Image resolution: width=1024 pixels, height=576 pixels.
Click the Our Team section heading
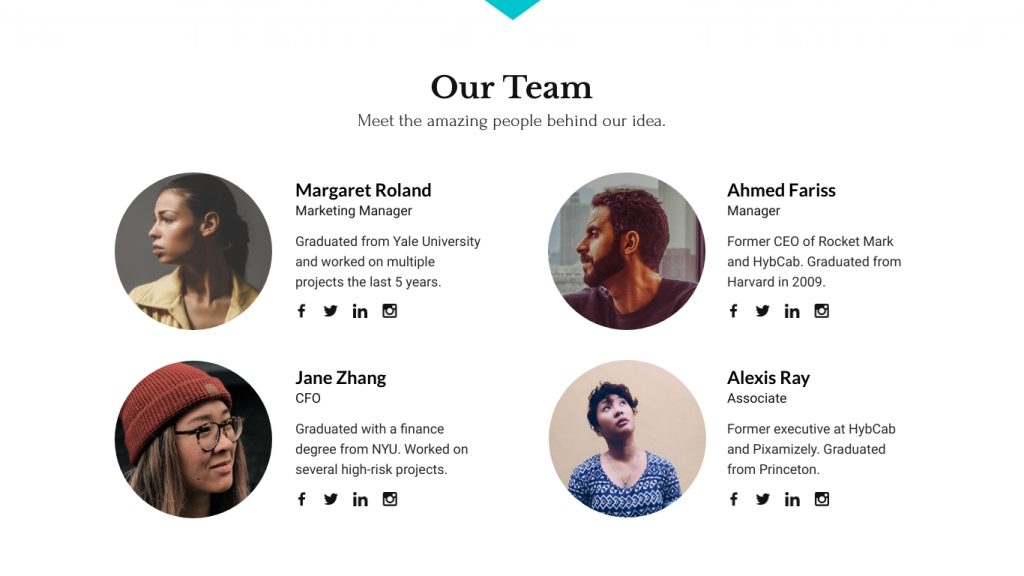(x=511, y=88)
